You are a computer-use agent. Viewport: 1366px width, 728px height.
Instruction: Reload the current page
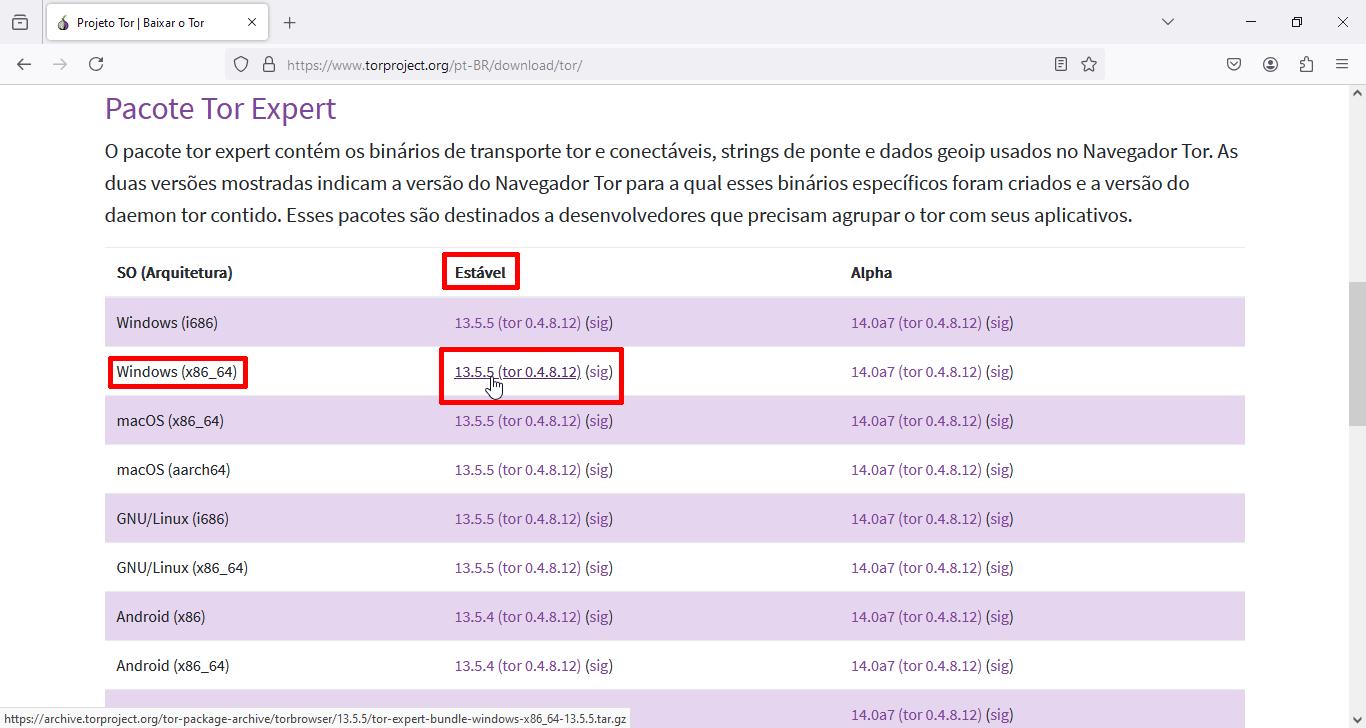click(96, 64)
